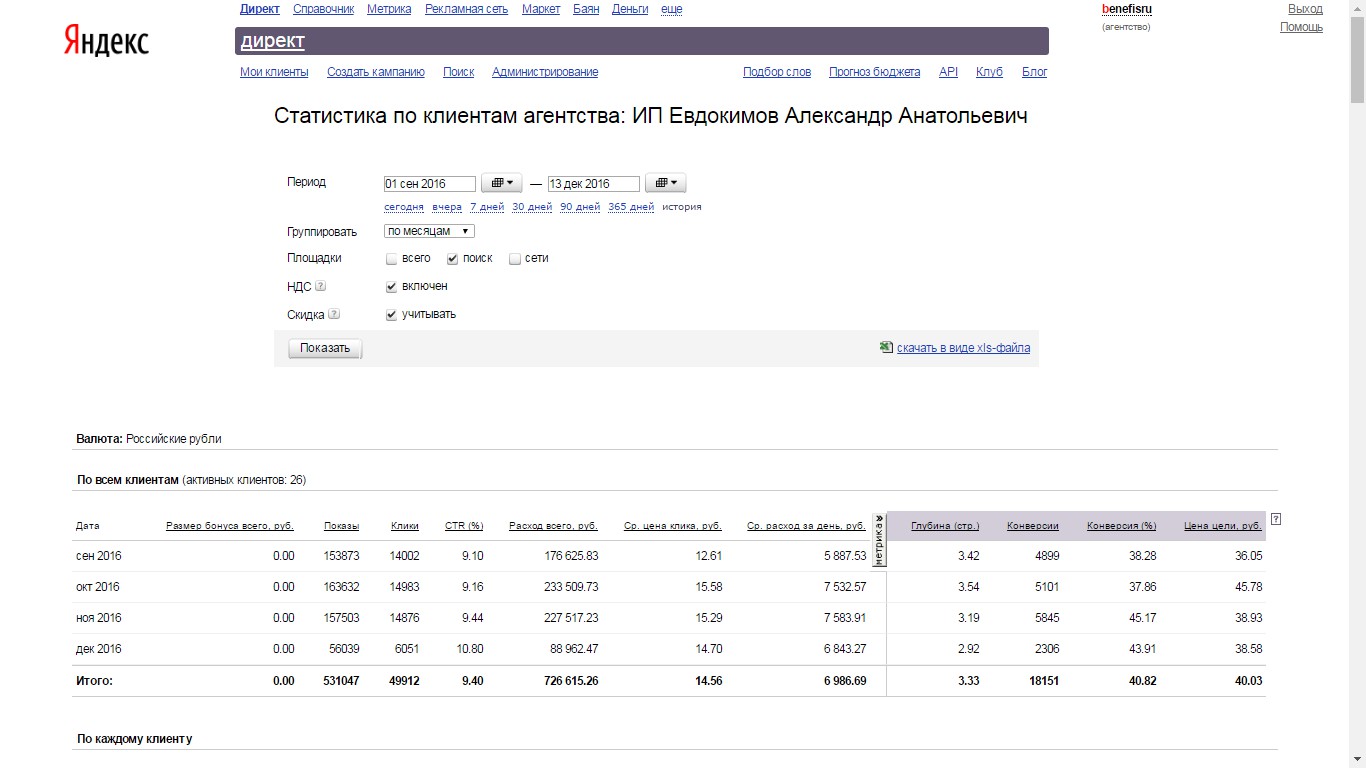Click the help icon next to Скидка

pyautogui.click(x=334, y=314)
